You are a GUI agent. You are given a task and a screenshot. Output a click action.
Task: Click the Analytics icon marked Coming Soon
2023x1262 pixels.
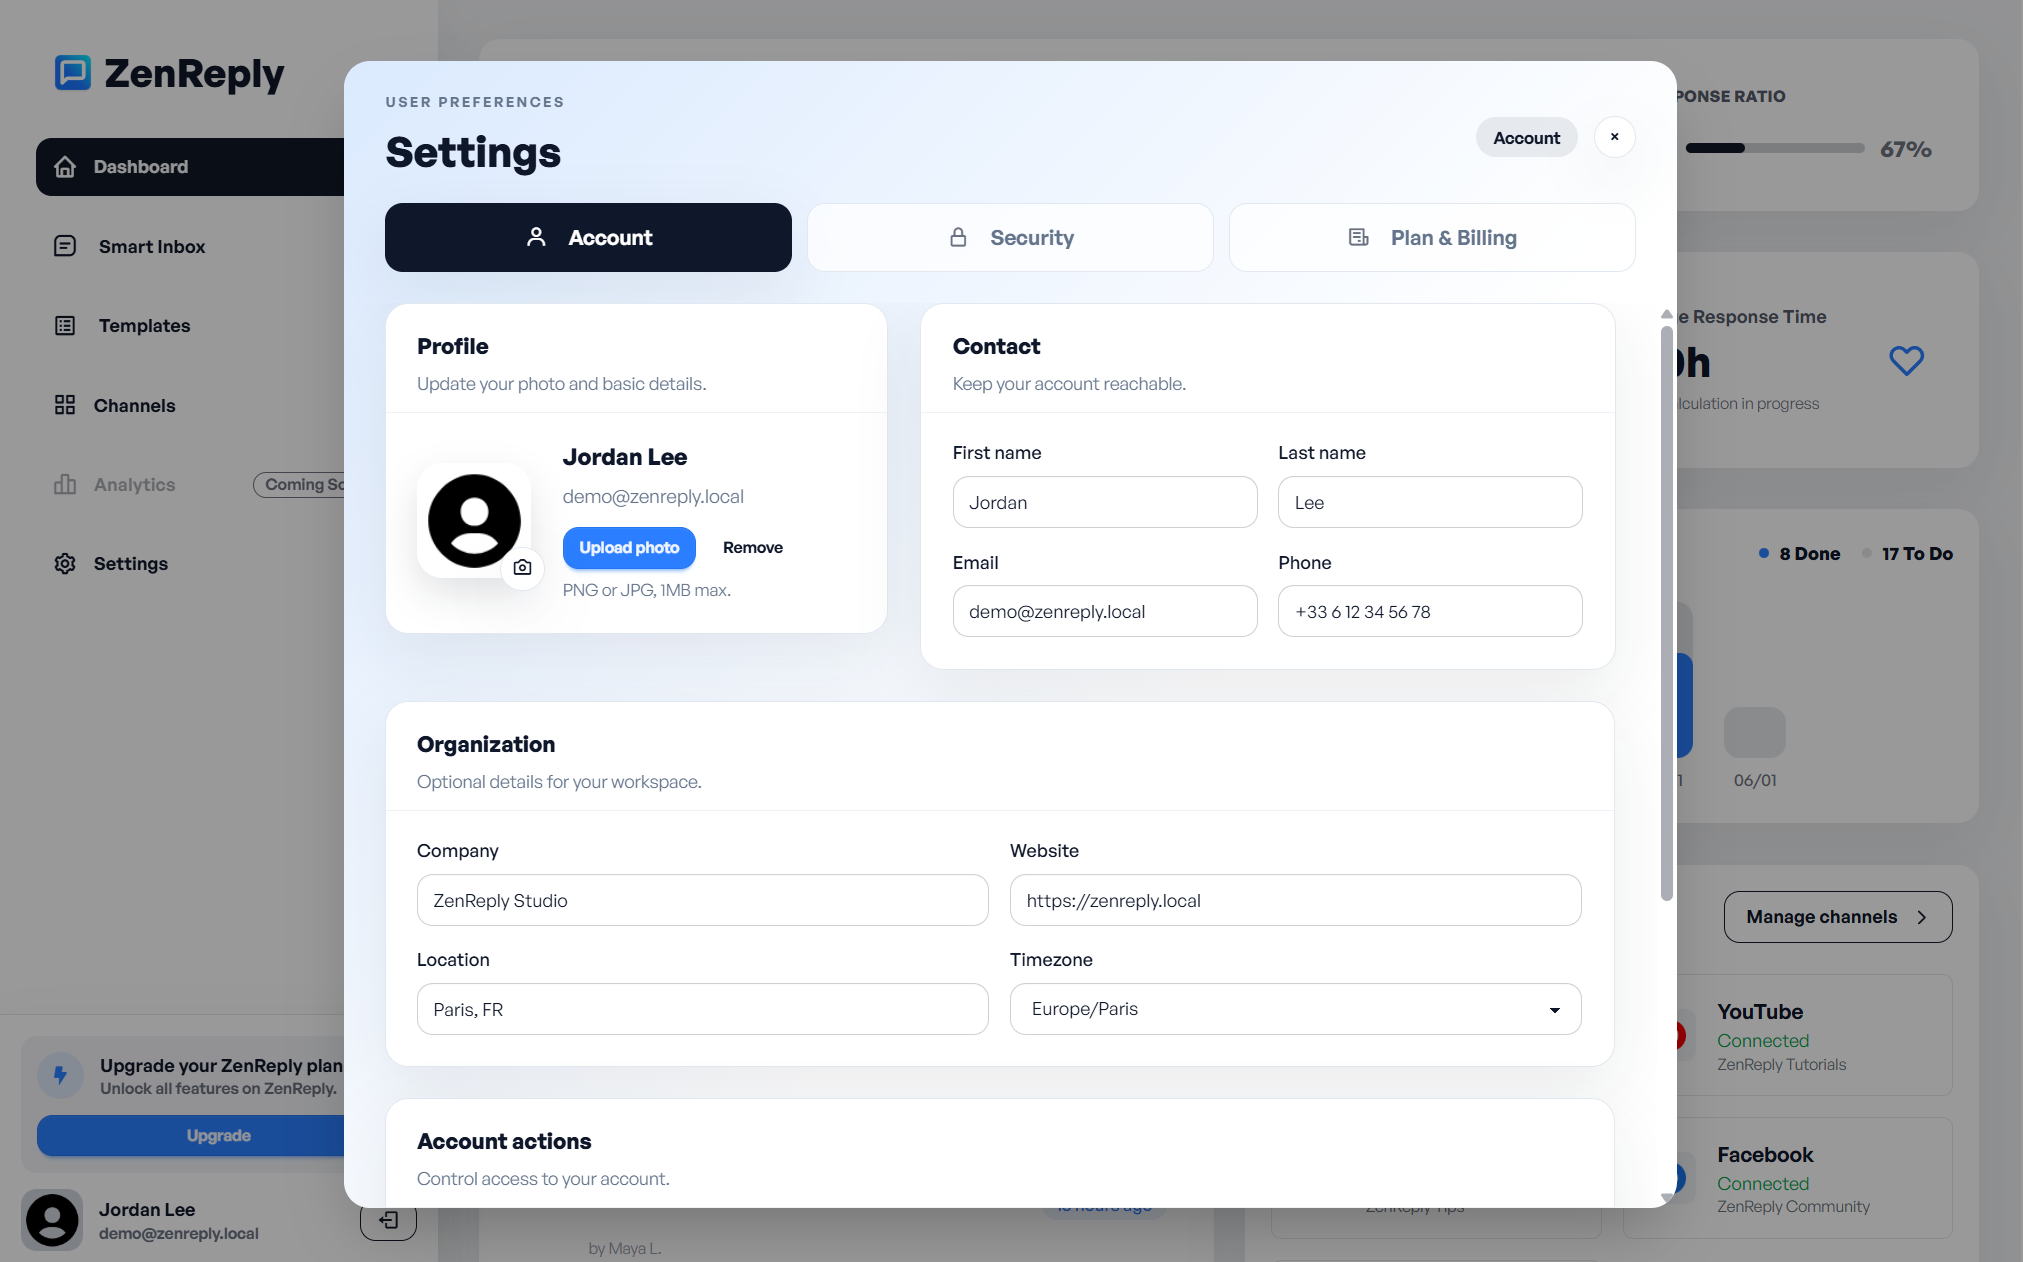pyautogui.click(x=65, y=484)
